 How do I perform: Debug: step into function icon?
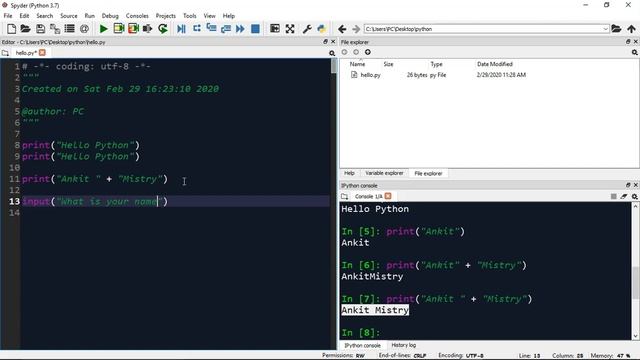(211, 29)
